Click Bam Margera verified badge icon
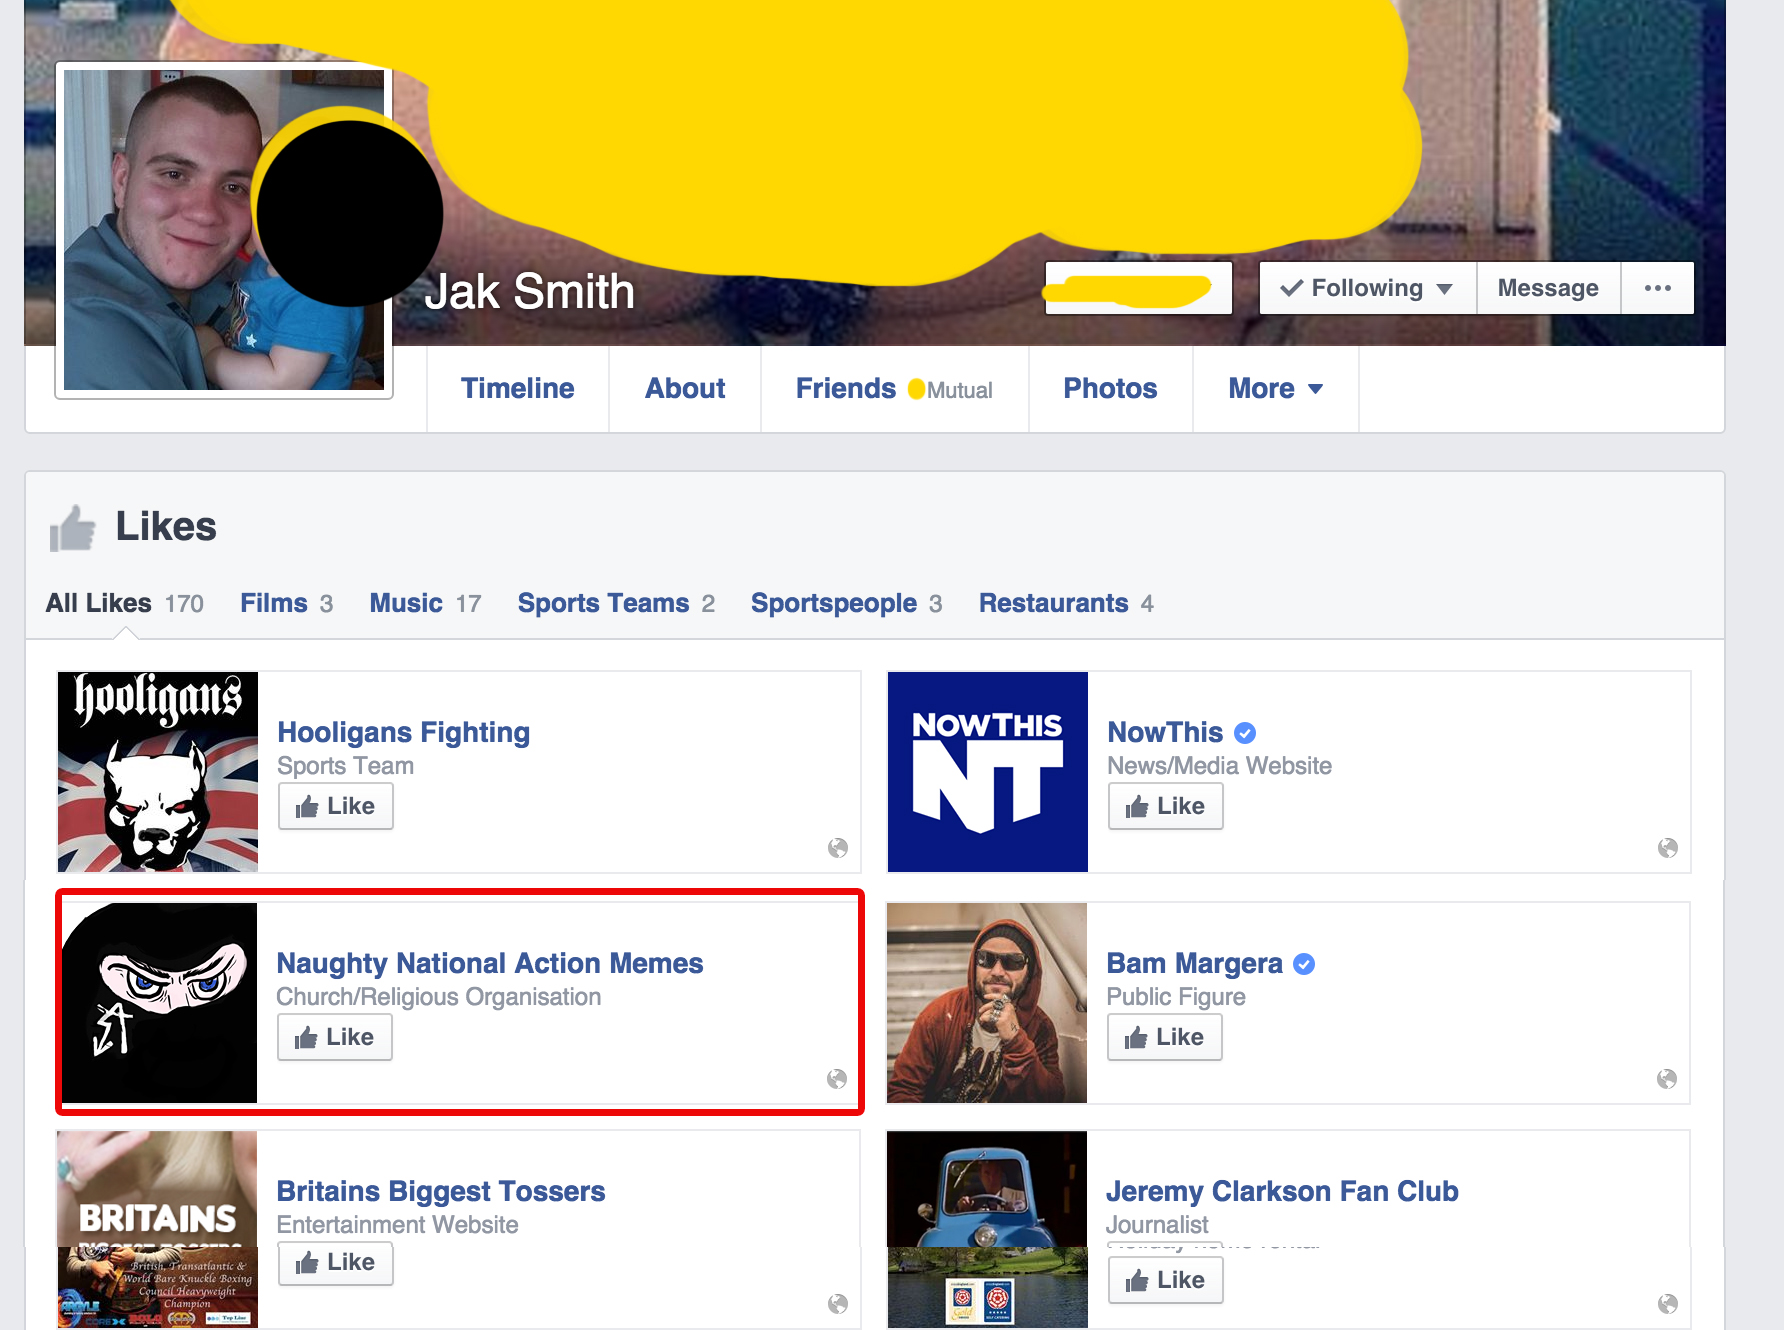This screenshot has width=1784, height=1330. coord(1304,964)
